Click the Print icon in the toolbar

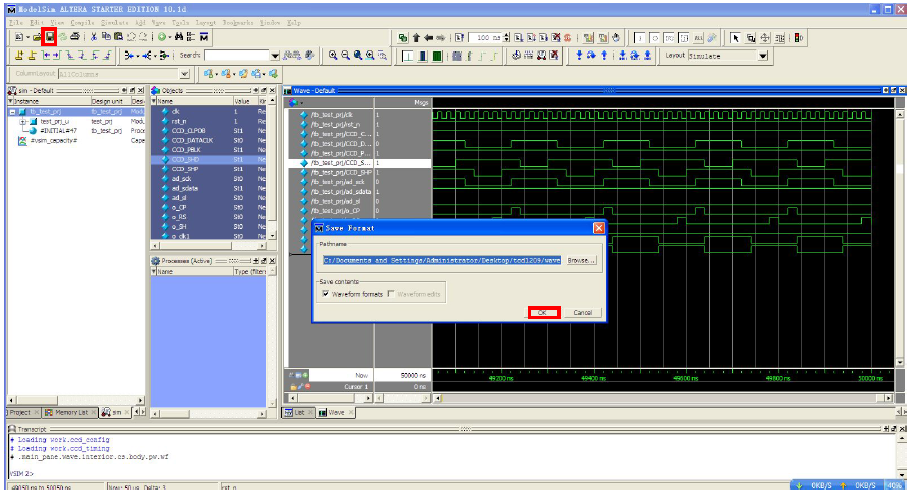coord(75,37)
